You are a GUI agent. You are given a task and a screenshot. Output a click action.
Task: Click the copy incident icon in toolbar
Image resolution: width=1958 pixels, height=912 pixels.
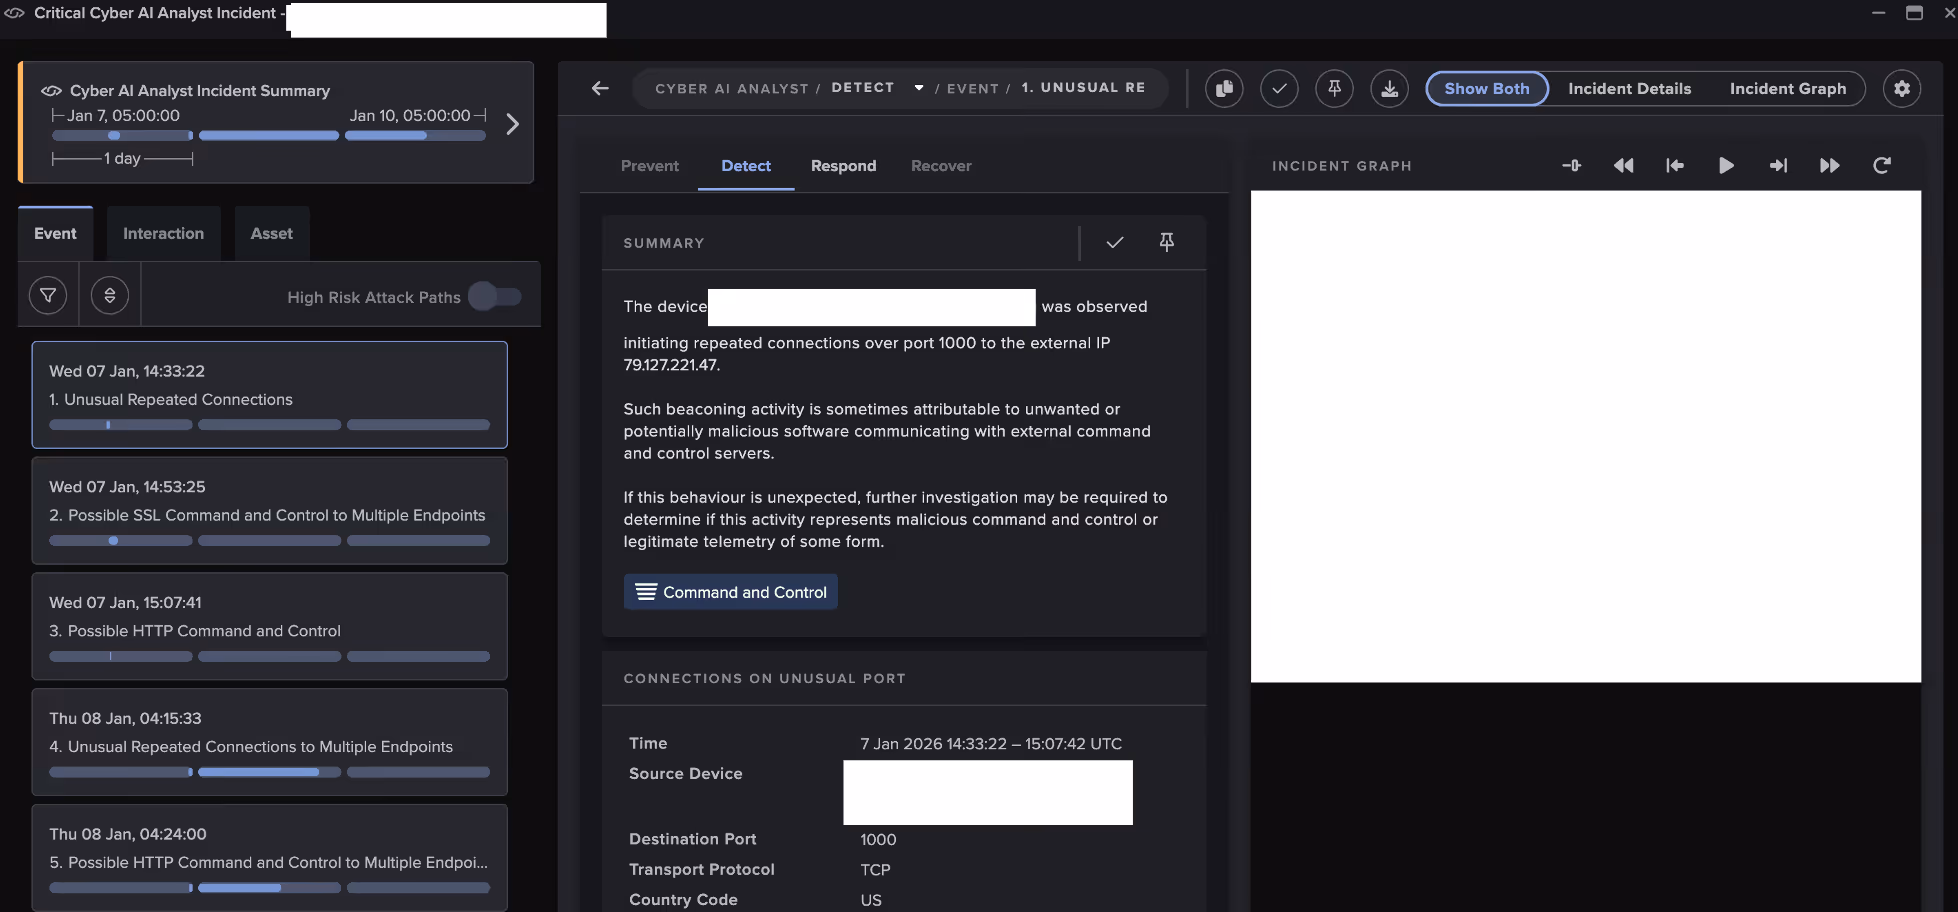click(x=1224, y=89)
